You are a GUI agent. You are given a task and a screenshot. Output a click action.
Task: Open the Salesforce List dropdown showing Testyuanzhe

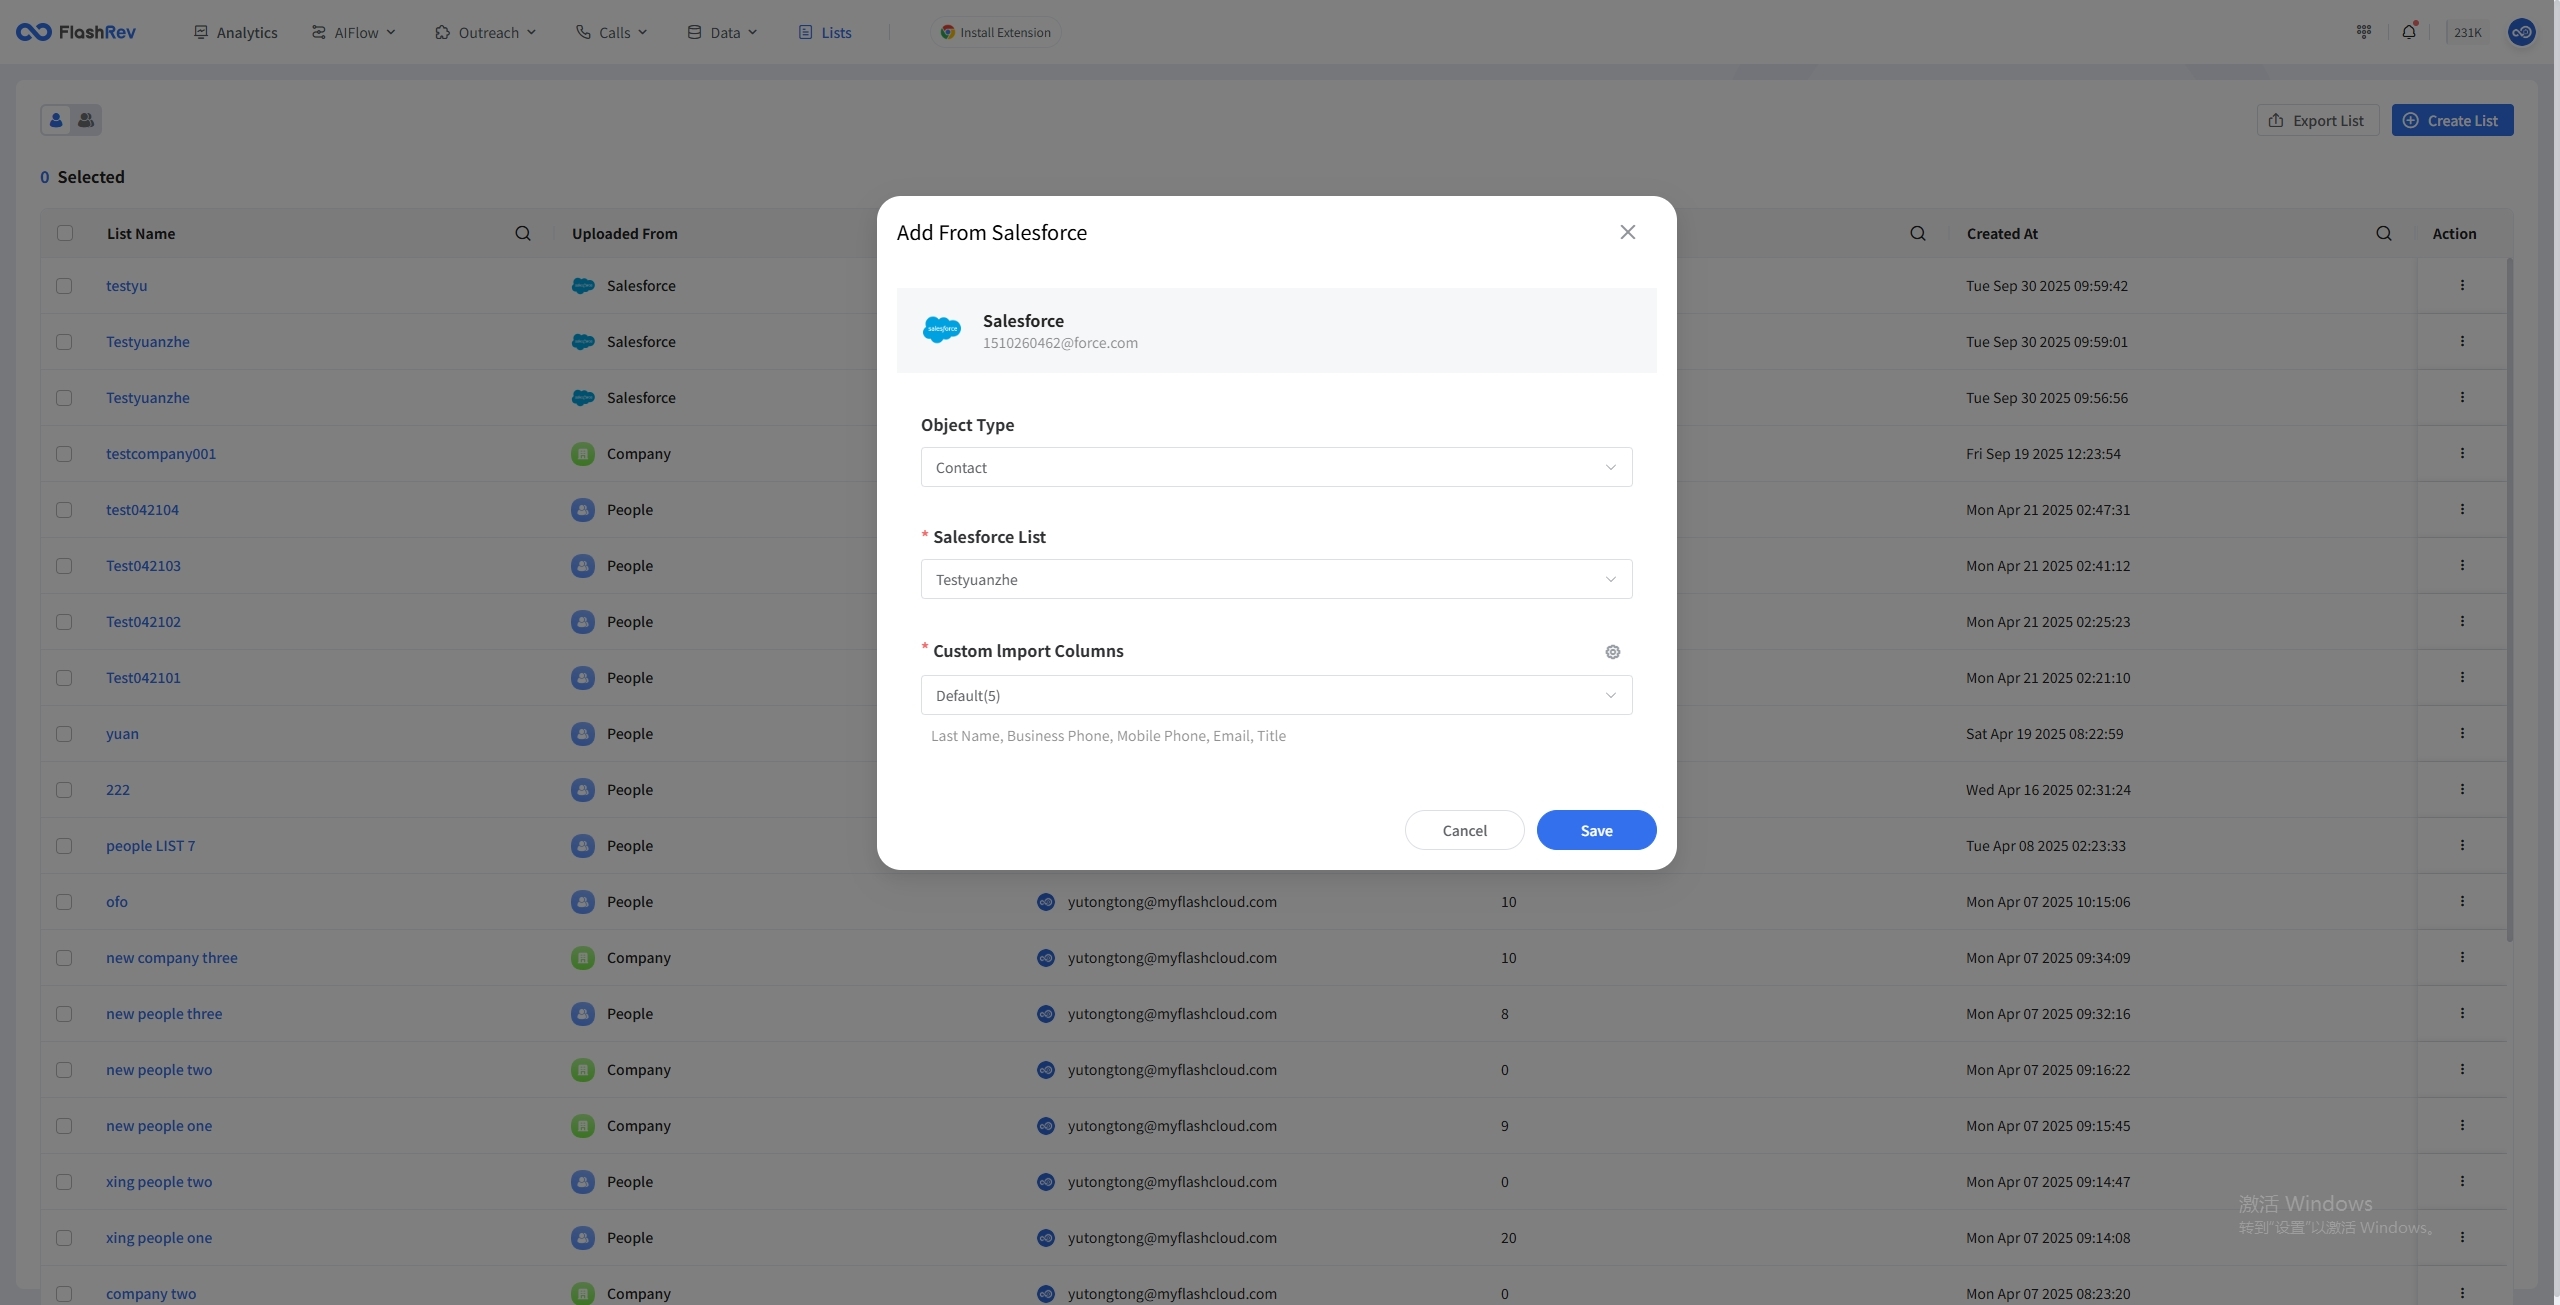coord(1276,579)
